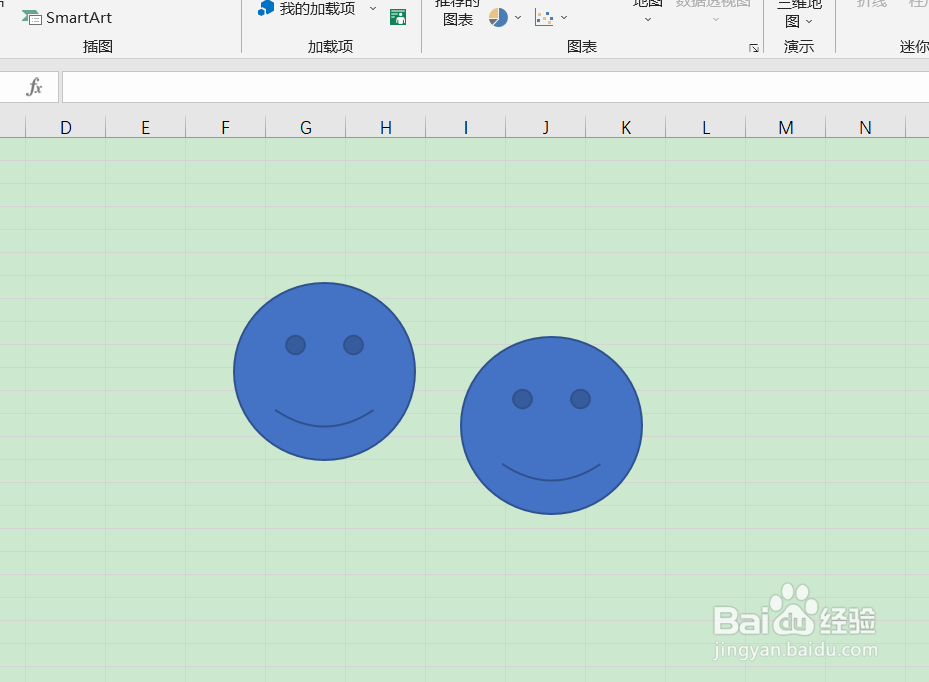Select column L header
Viewport: 929px width, 682px height.
coord(706,127)
